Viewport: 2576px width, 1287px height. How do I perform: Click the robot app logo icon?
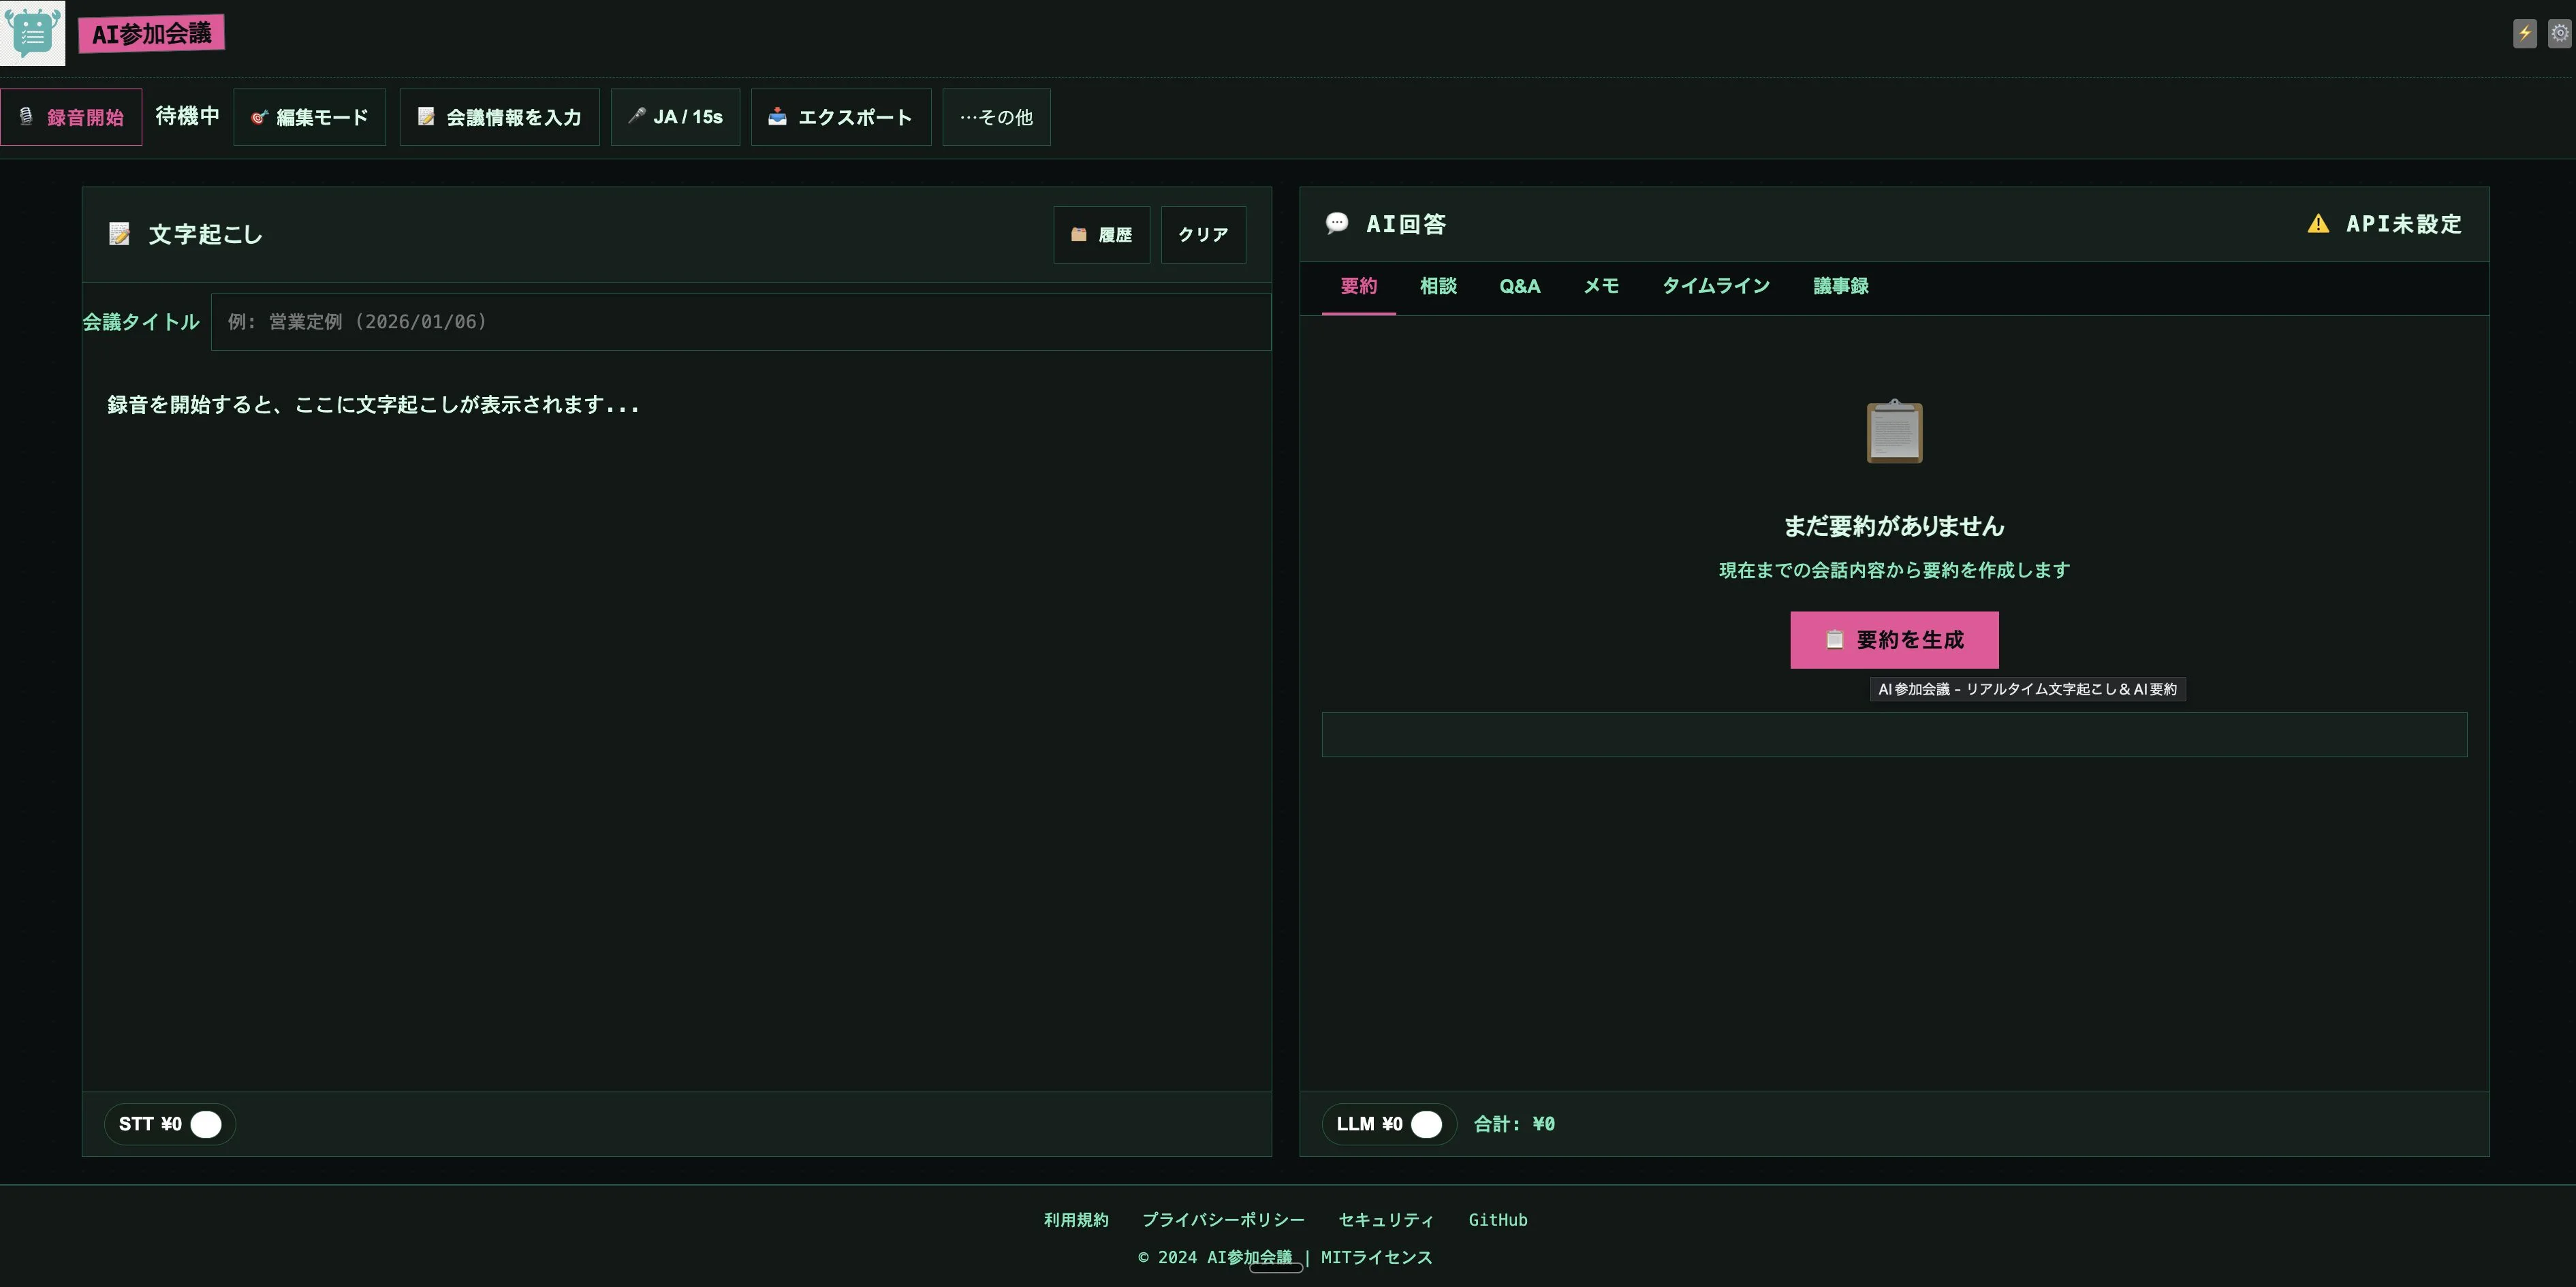(x=32, y=32)
